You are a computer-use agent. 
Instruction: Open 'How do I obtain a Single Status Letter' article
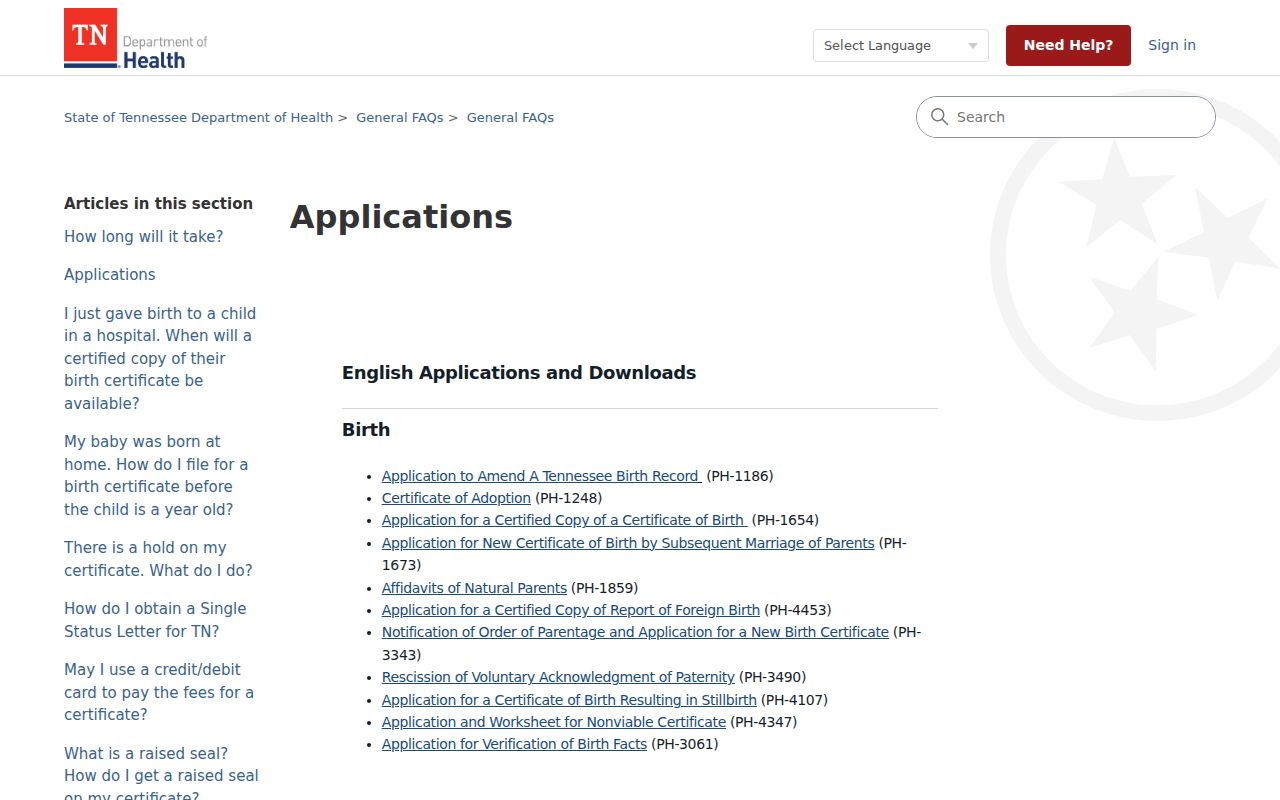[x=155, y=620]
